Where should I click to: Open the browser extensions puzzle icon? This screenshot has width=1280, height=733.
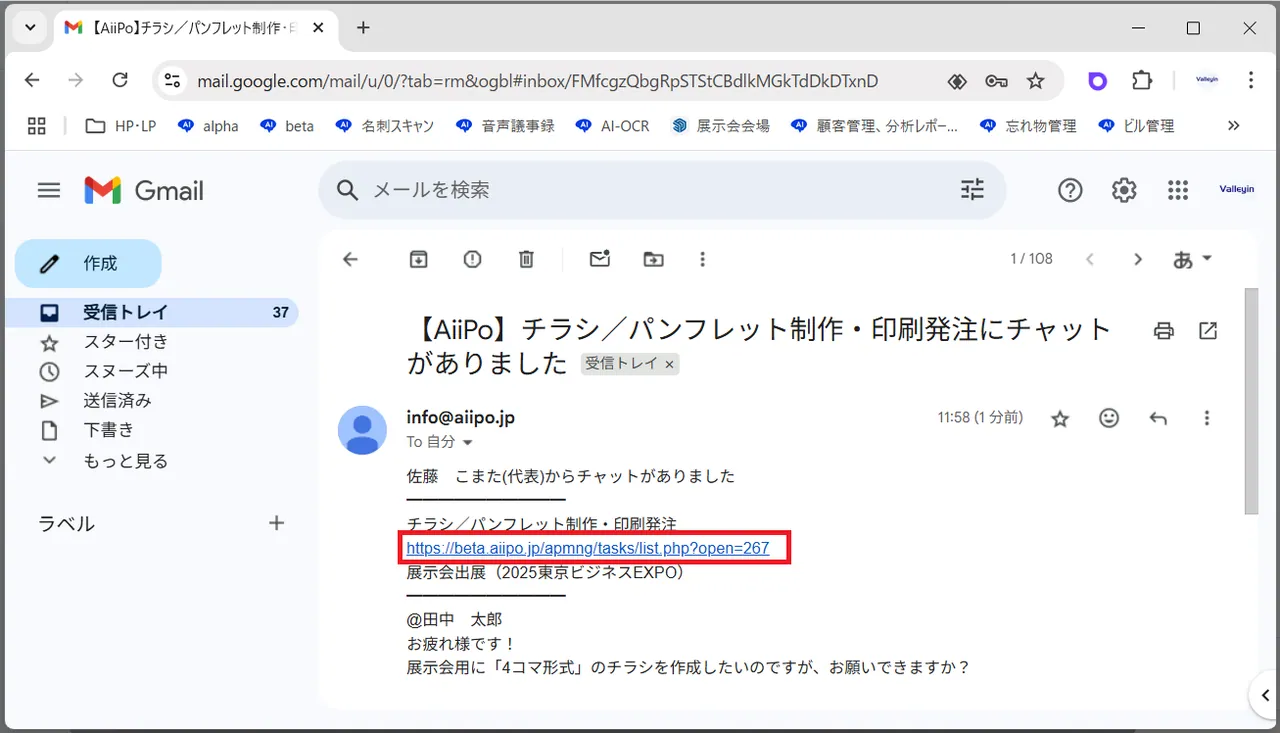tap(1142, 81)
